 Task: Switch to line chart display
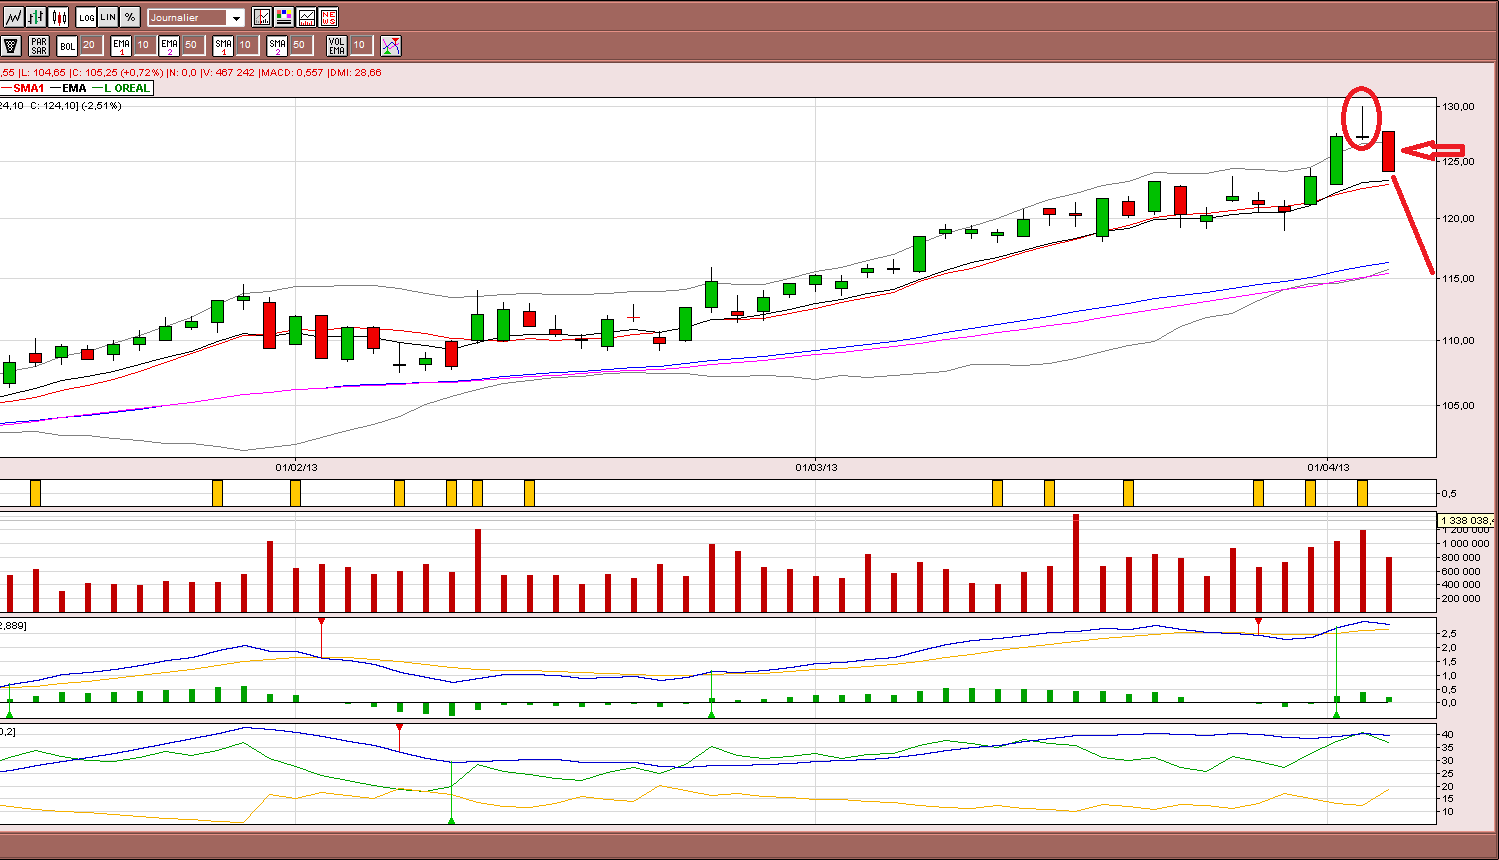[x=13, y=17]
